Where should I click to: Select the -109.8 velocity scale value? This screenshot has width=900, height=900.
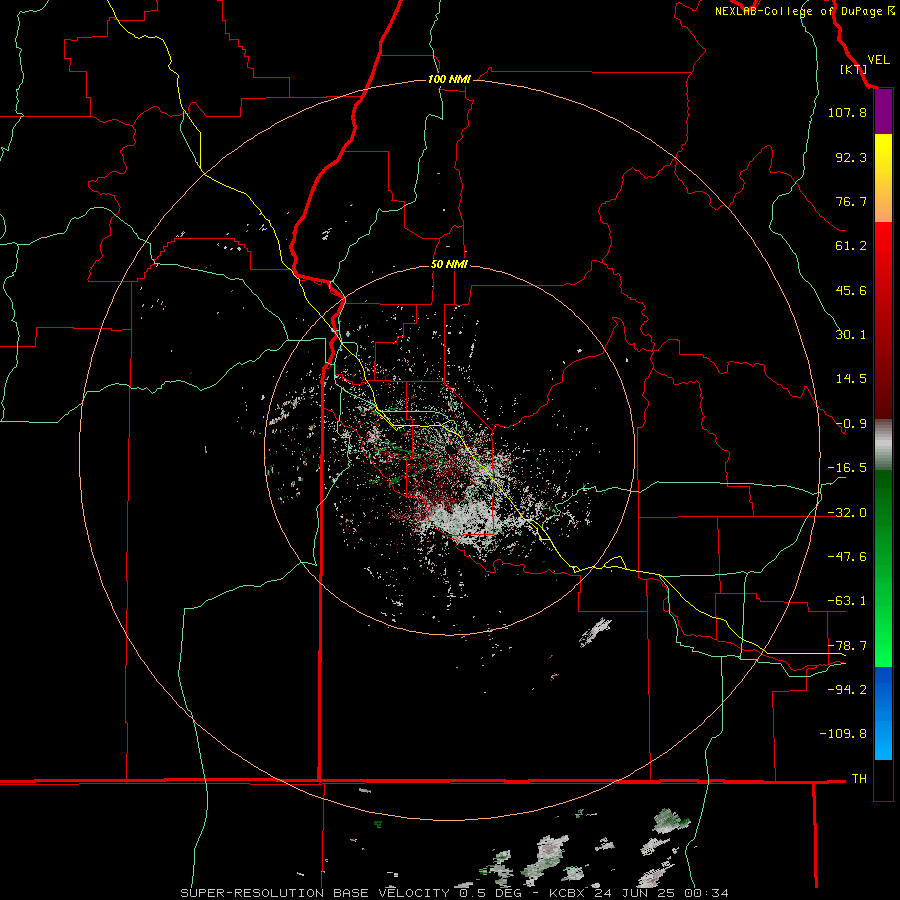843,734
